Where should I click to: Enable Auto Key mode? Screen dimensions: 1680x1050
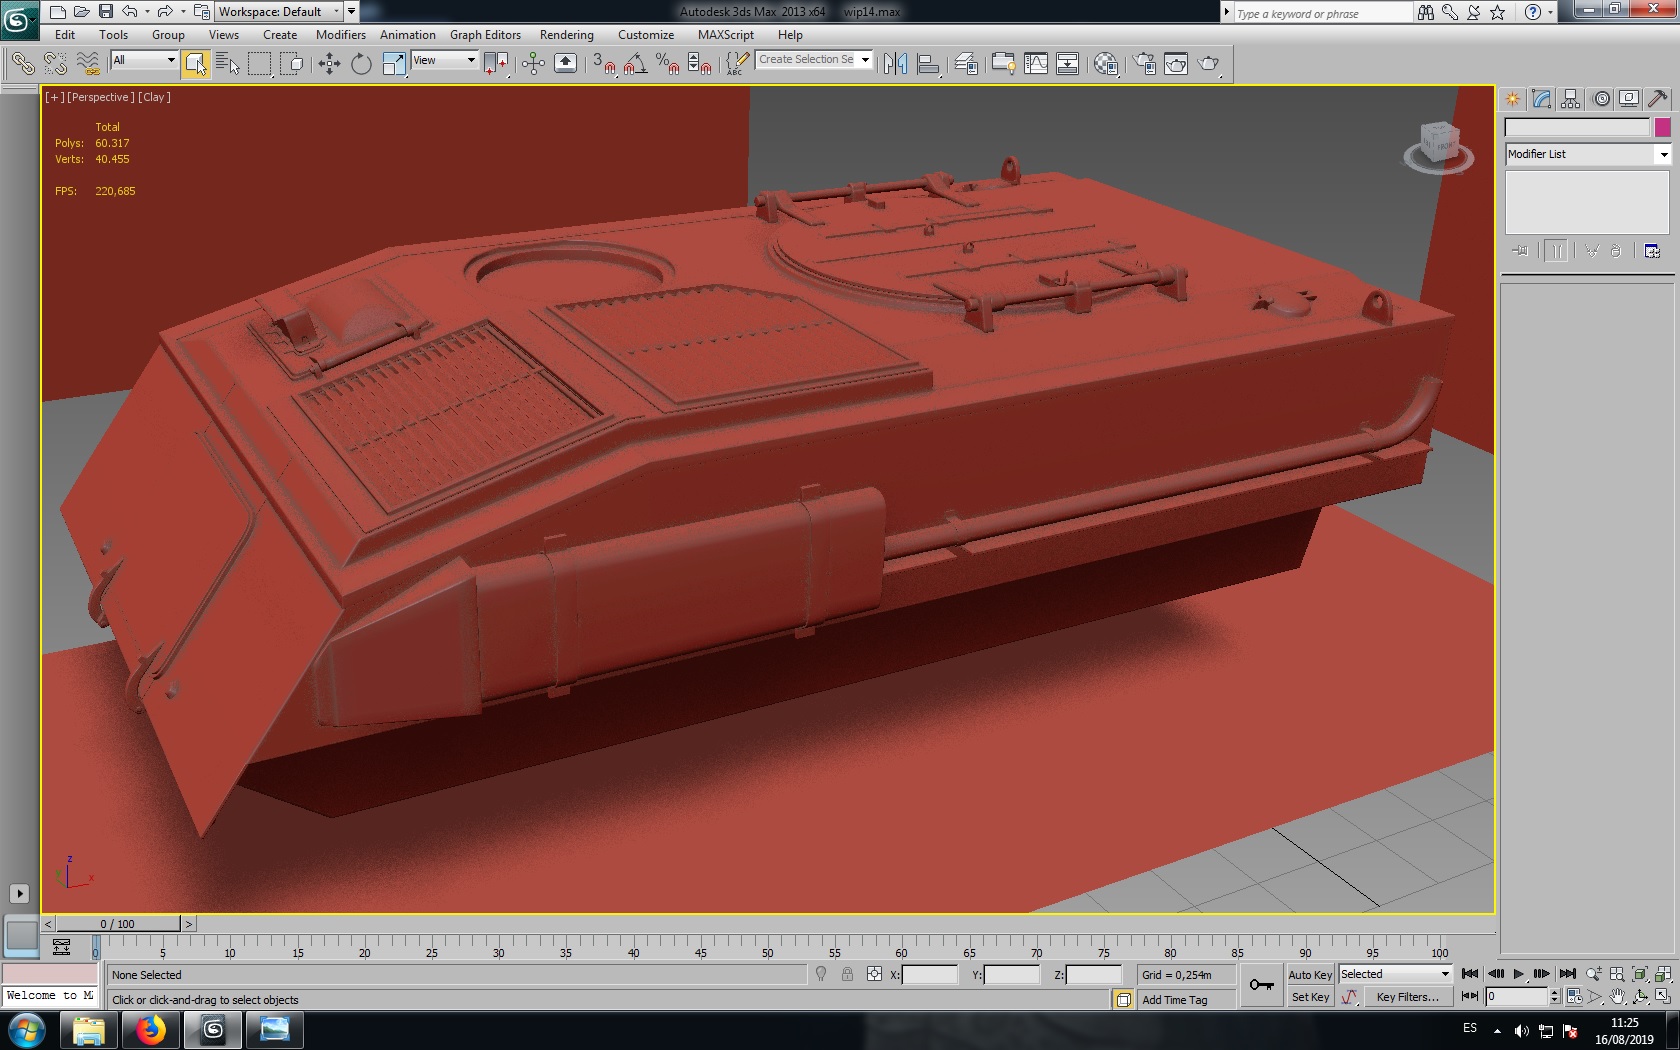(x=1310, y=975)
